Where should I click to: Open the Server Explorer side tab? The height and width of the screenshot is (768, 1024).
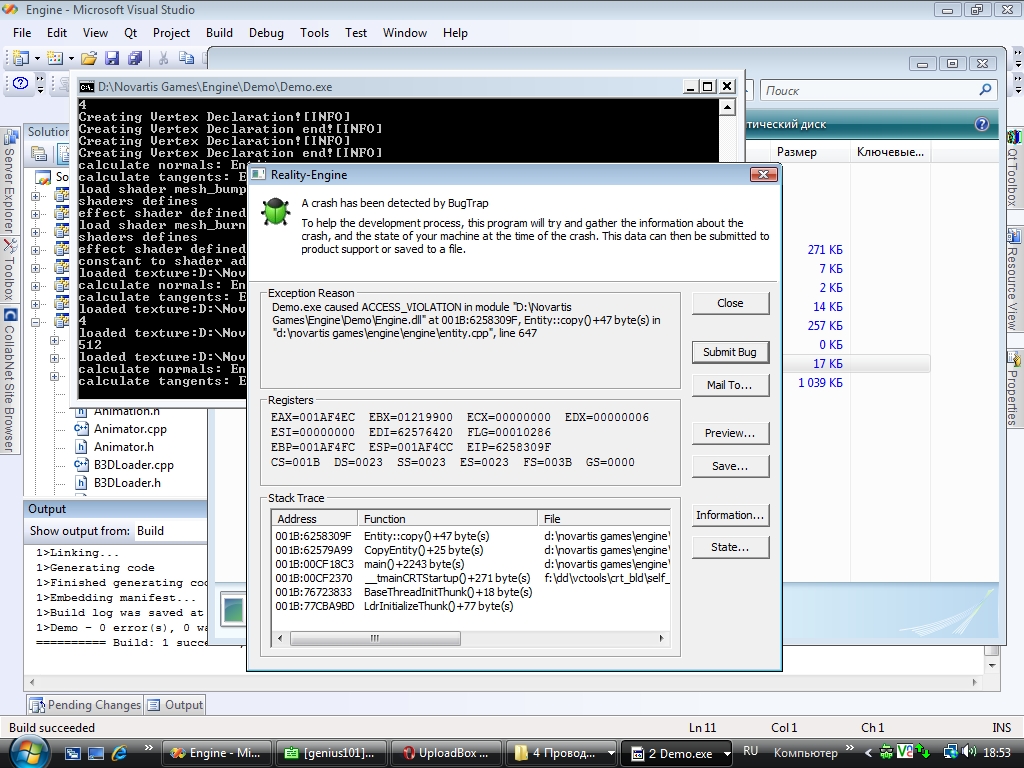(x=10, y=181)
